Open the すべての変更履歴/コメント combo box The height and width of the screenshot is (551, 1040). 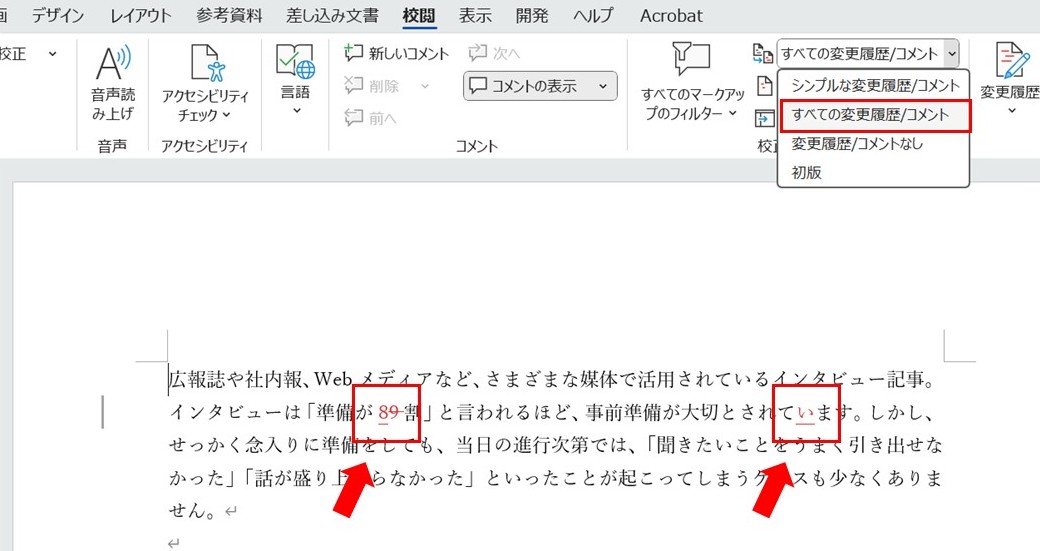click(x=868, y=54)
